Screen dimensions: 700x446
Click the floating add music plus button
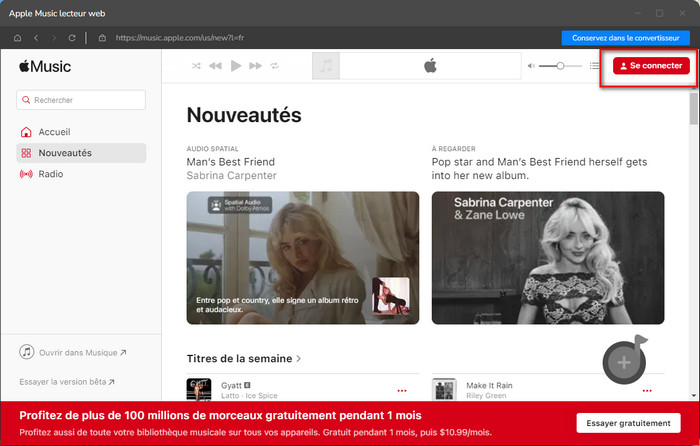coord(624,363)
